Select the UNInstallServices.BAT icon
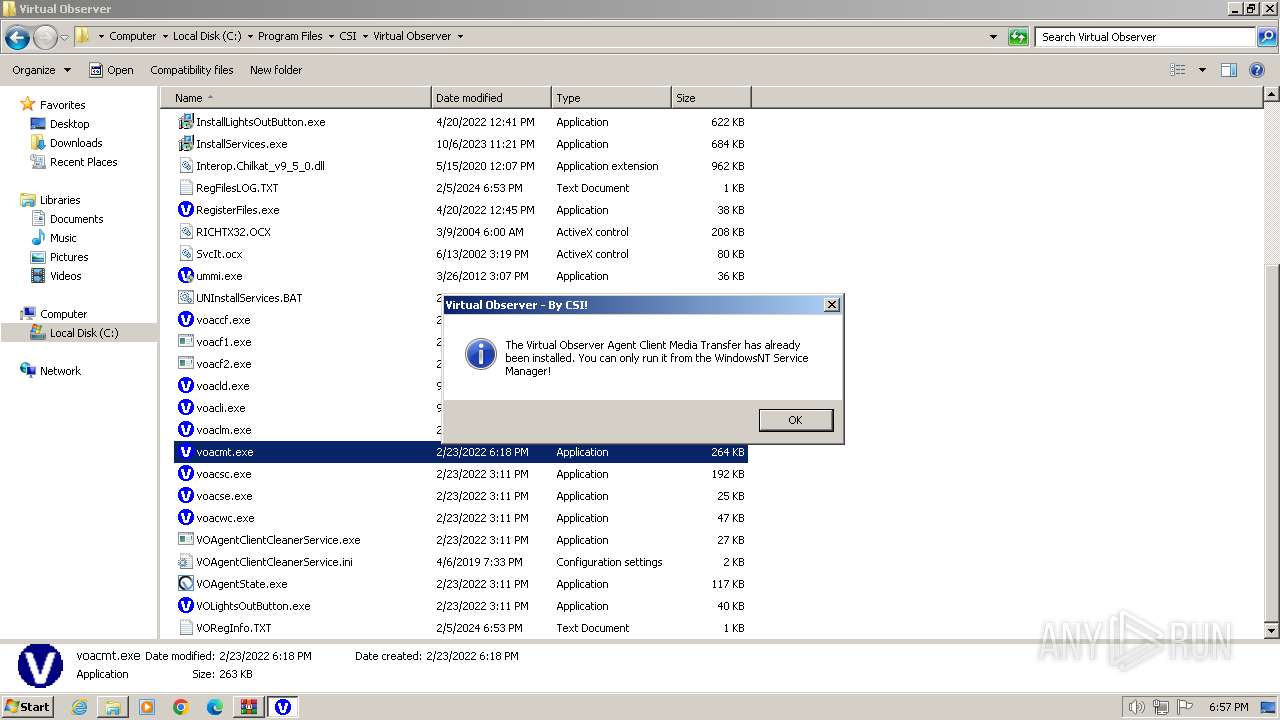This screenshot has height=720, width=1280. click(185, 298)
